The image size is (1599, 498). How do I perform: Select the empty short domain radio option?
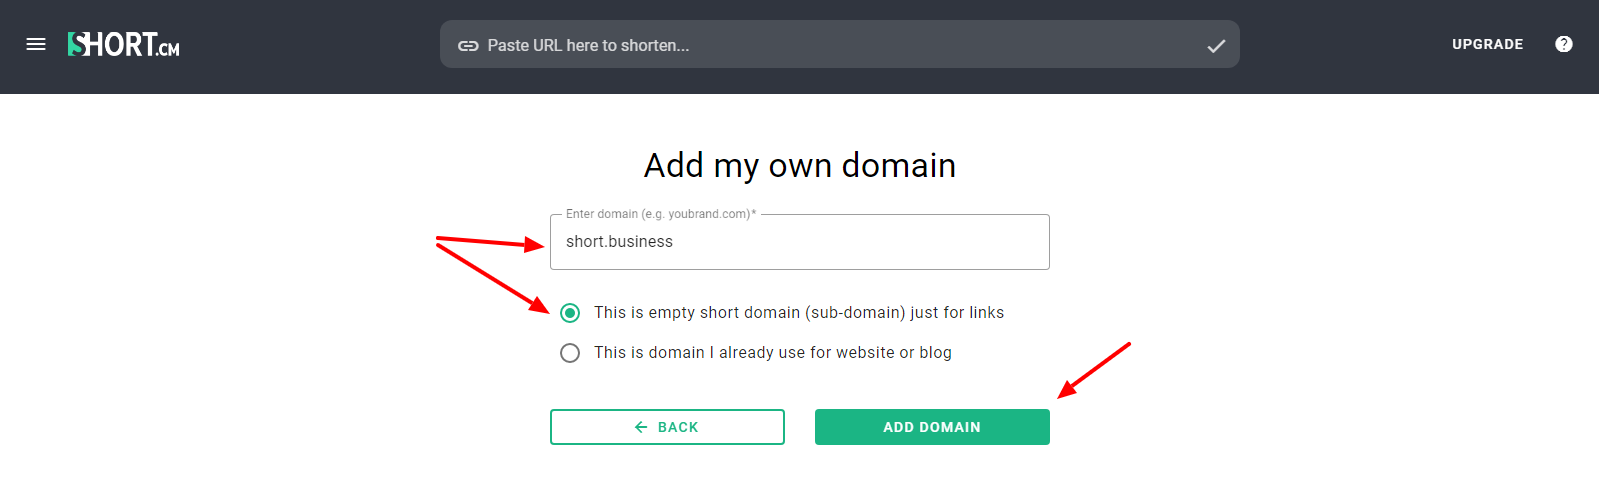[570, 313]
